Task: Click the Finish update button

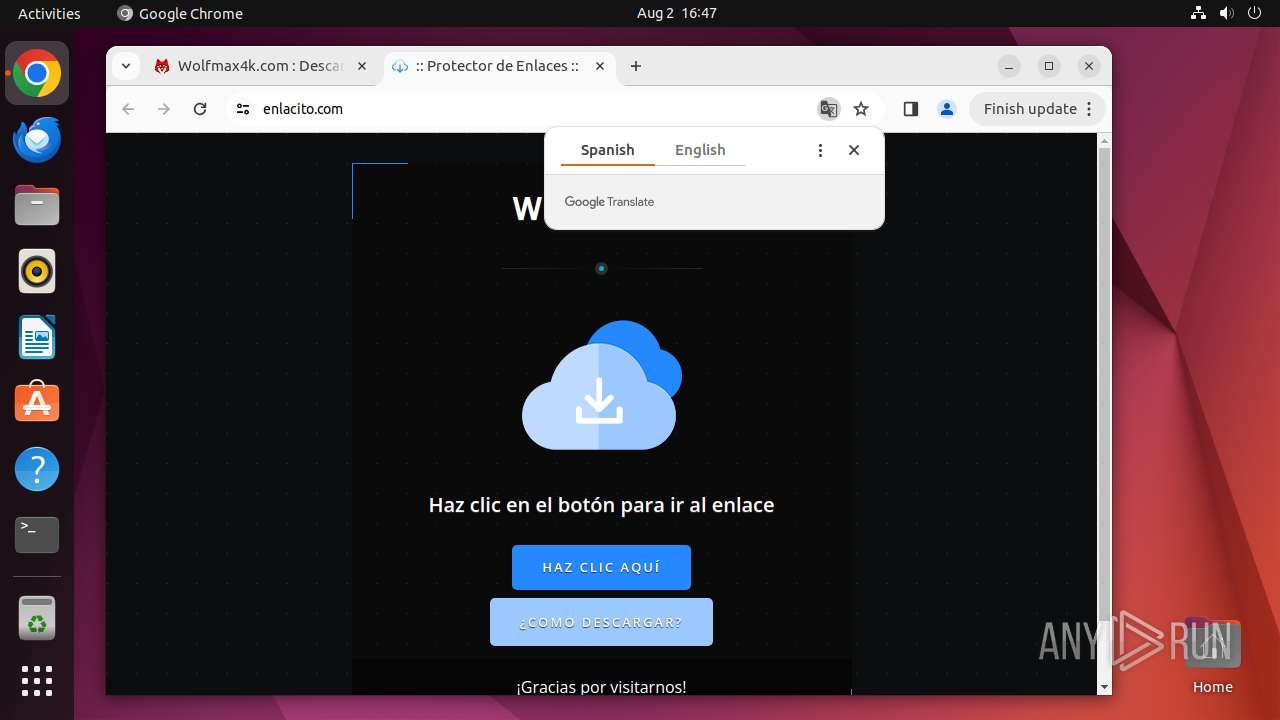Action: click(1037, 109)
